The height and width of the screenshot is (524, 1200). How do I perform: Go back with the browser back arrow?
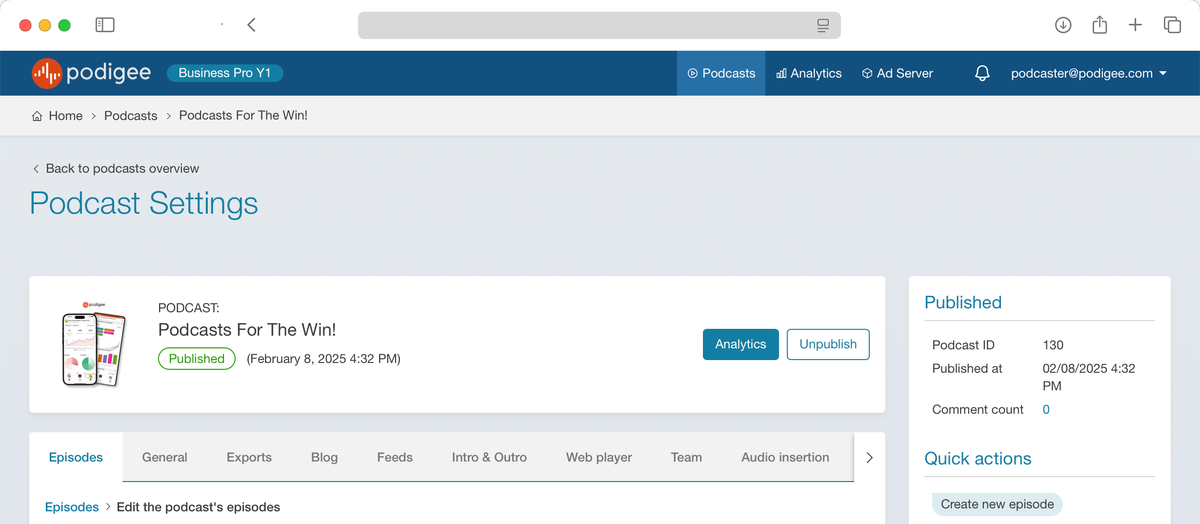coord(251,25)
